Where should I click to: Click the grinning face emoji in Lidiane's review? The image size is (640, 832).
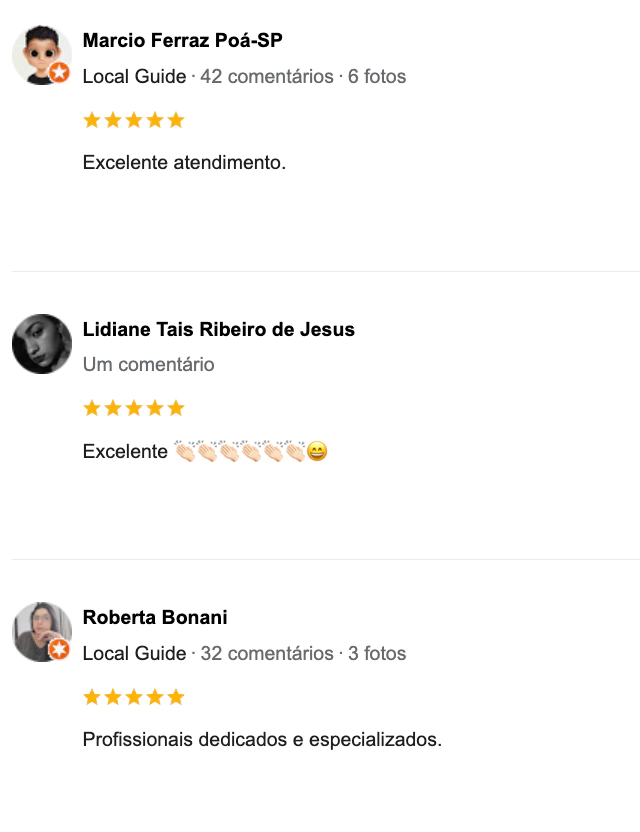pos(317,452)
